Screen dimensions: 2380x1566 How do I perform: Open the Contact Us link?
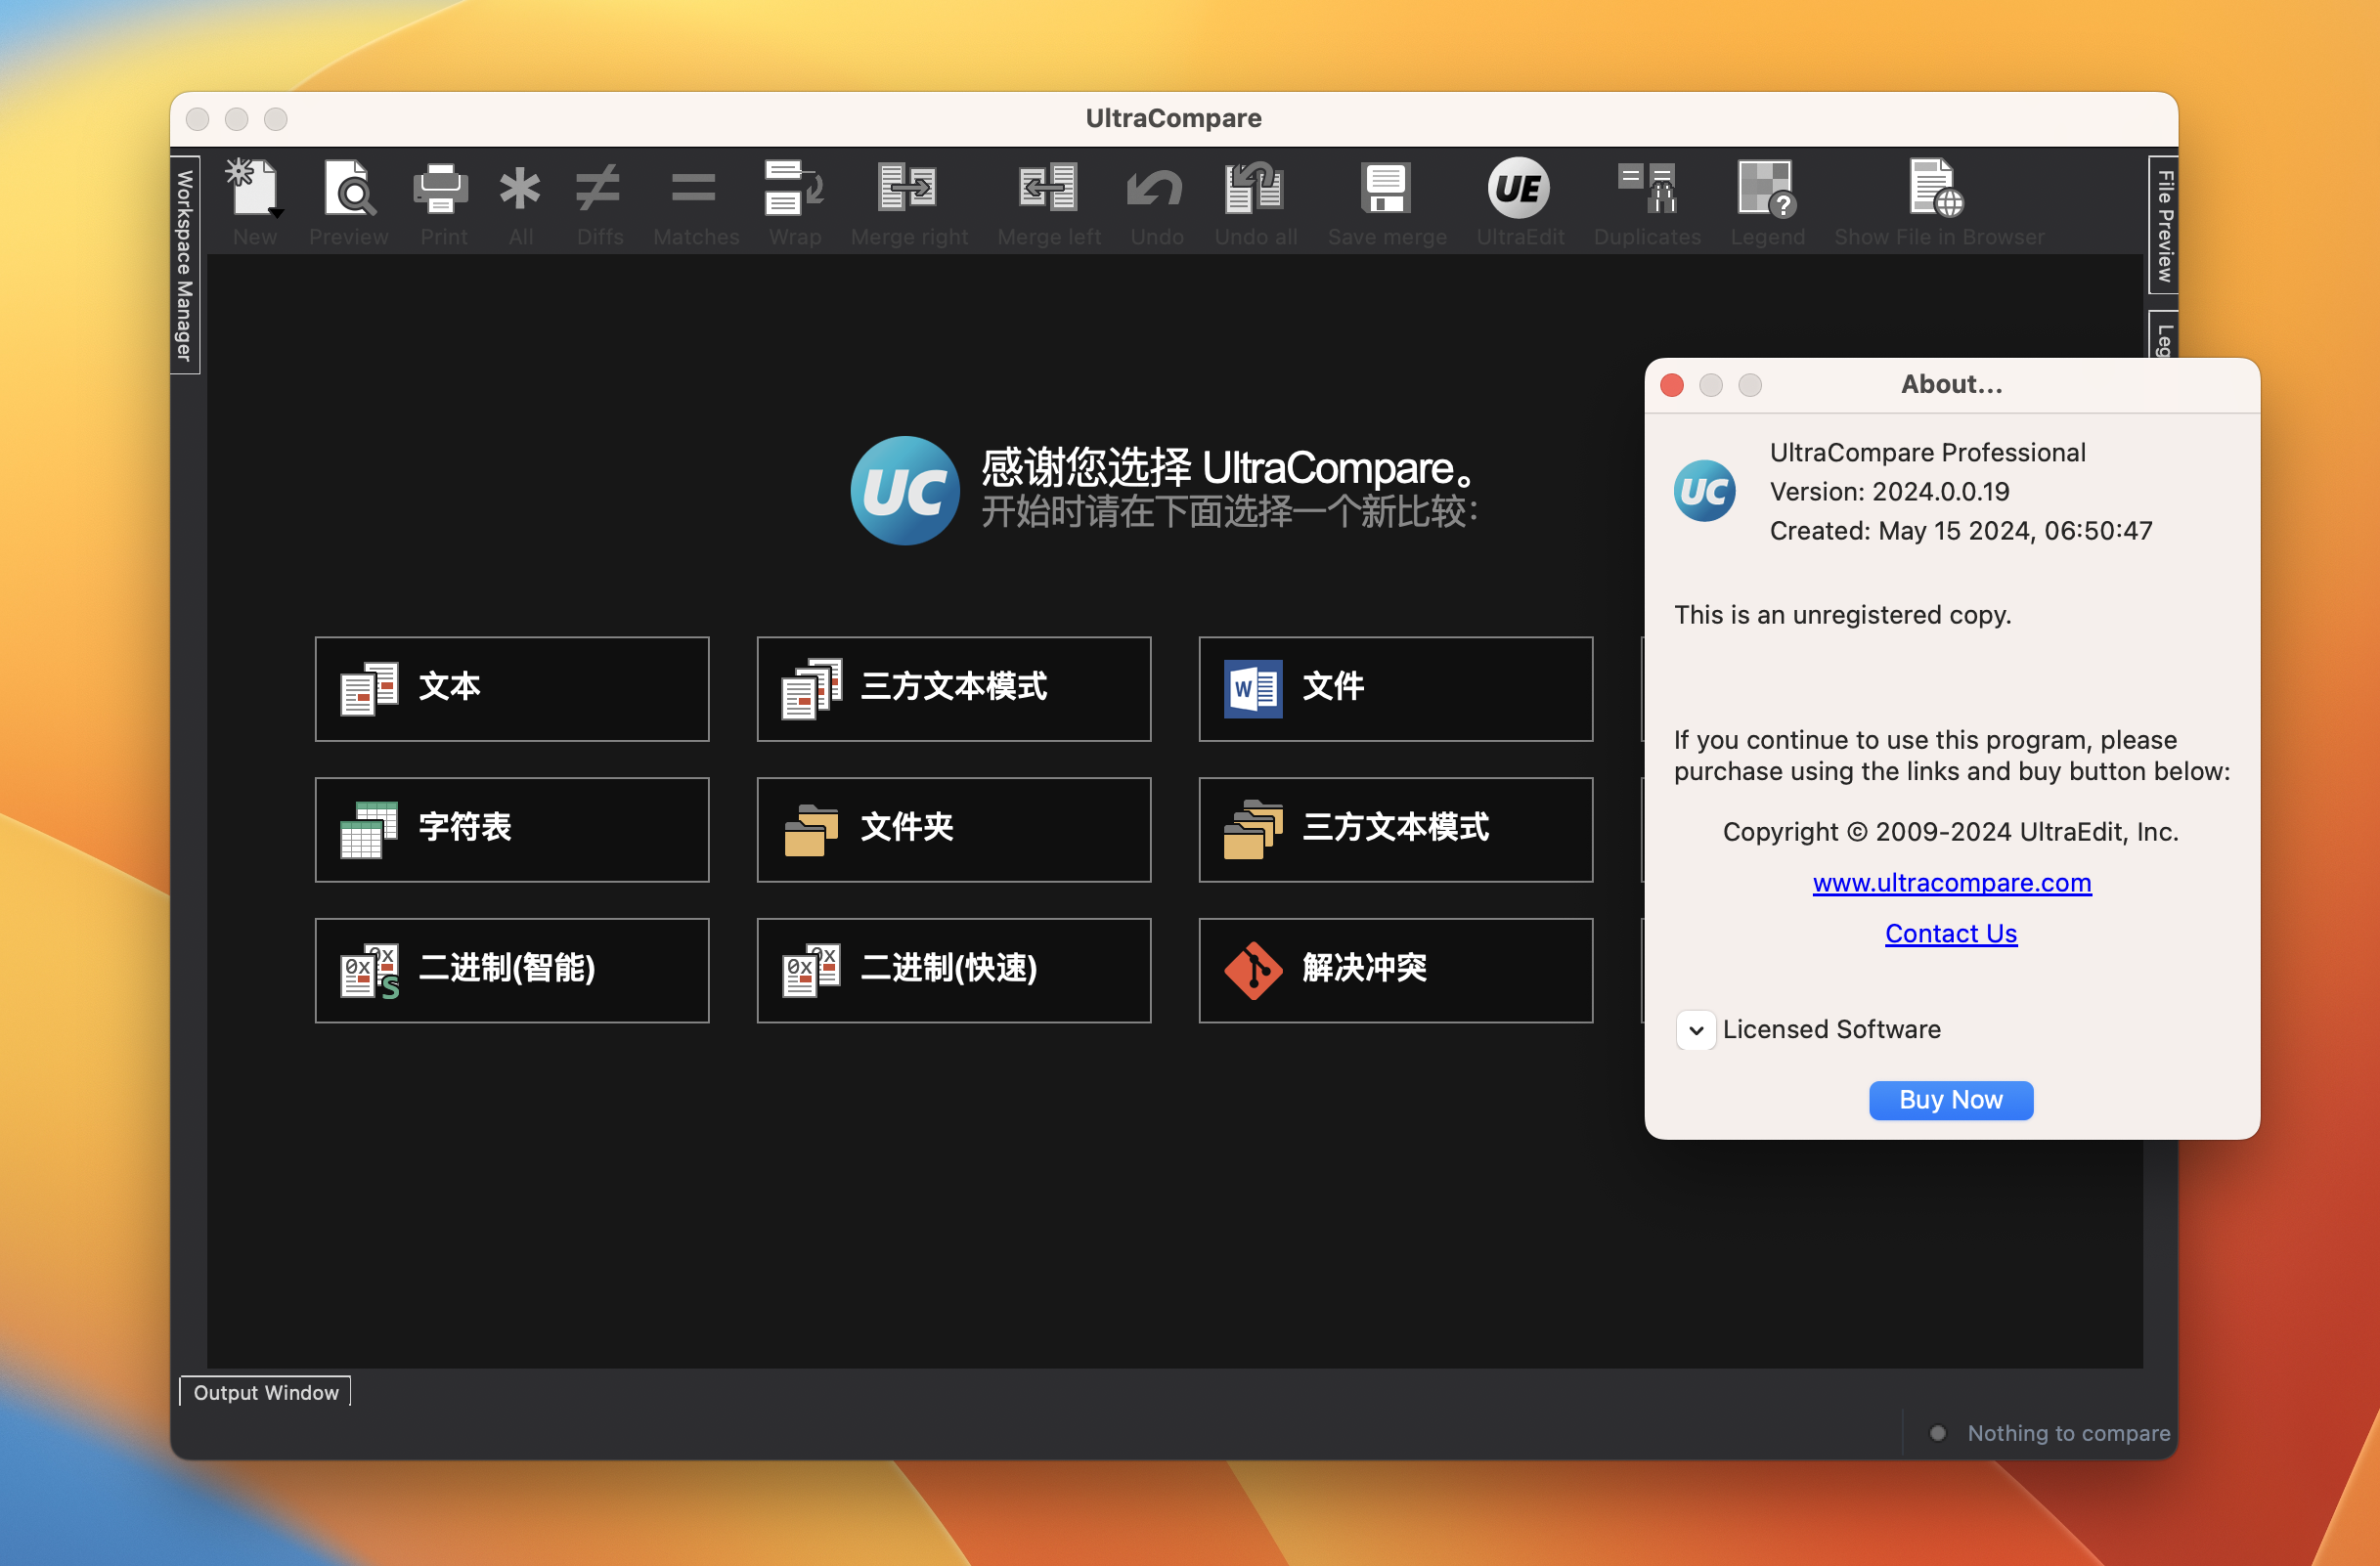tap(1951, 933)
